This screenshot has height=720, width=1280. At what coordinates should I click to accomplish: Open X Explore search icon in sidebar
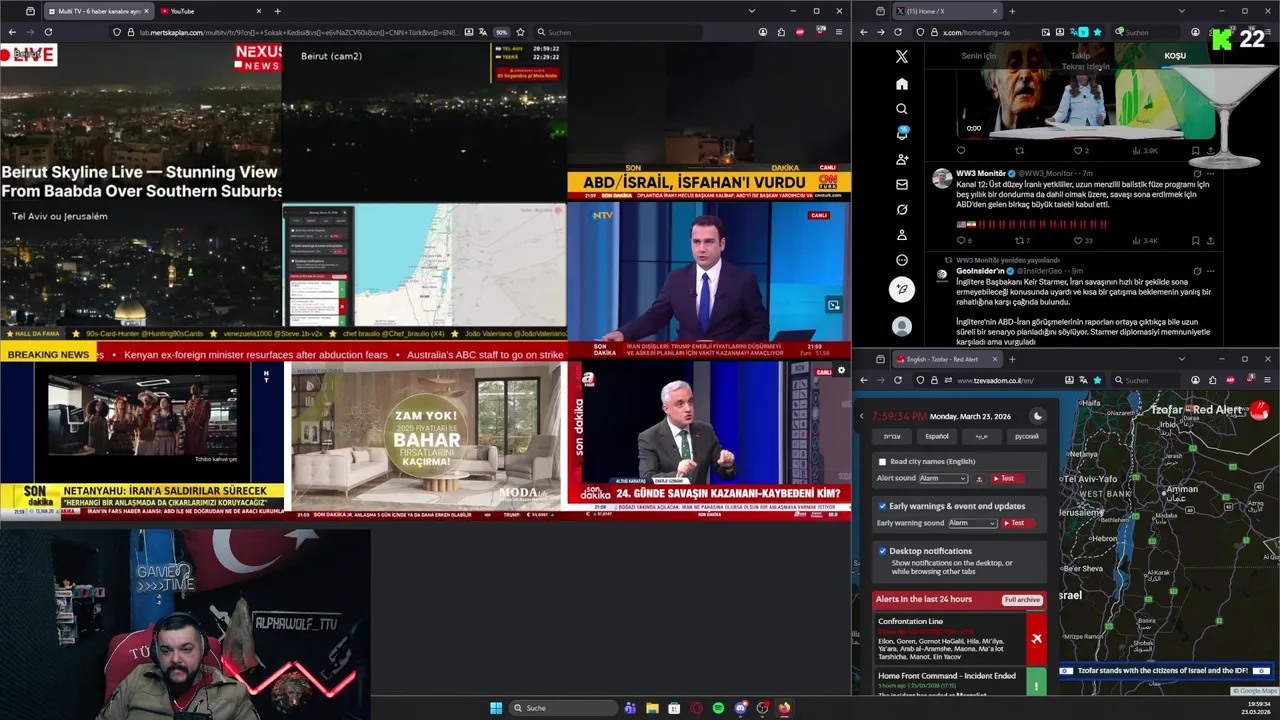tap(901, 109)
